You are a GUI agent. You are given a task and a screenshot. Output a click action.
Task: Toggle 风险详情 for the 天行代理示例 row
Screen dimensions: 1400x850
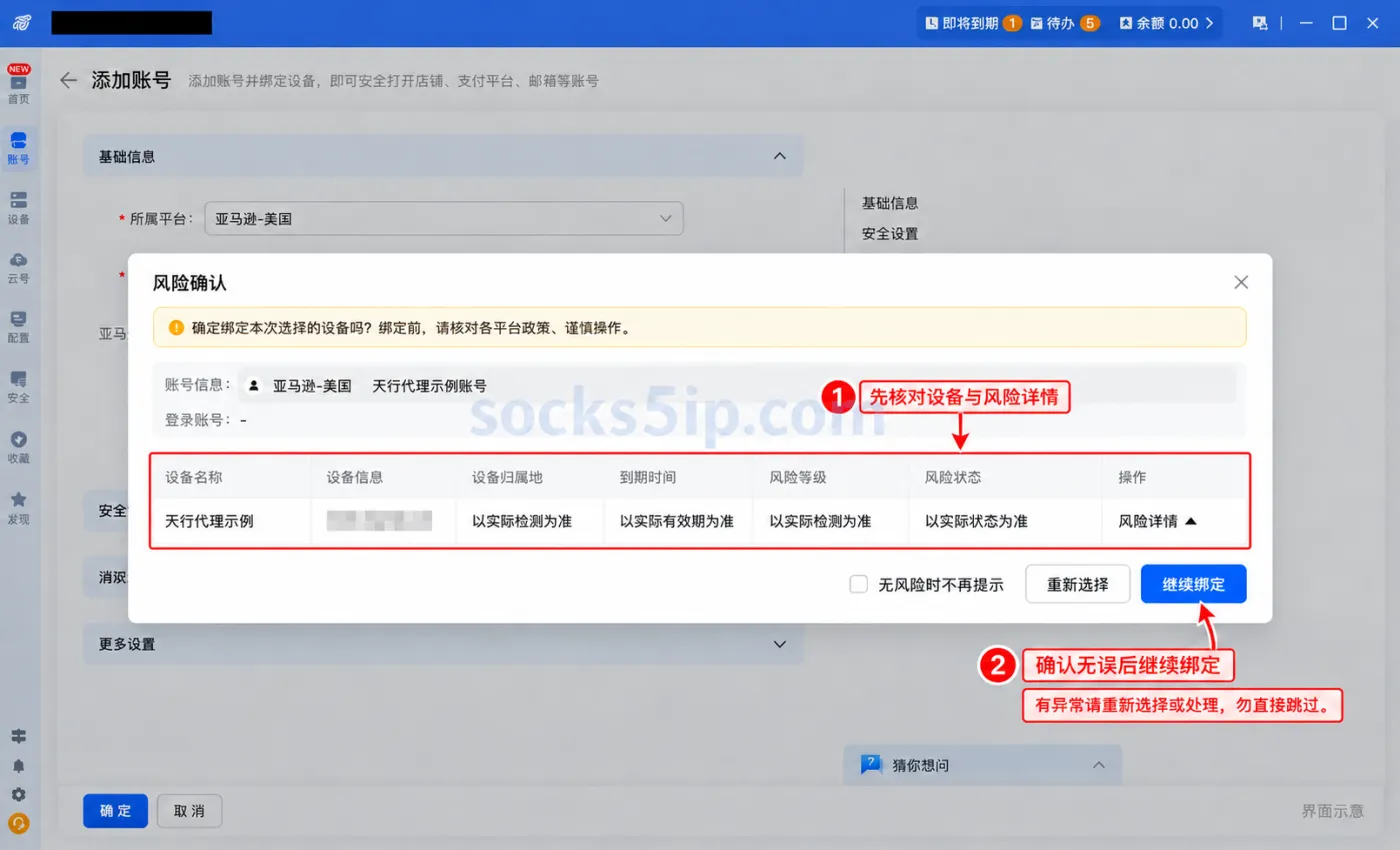1157,521
